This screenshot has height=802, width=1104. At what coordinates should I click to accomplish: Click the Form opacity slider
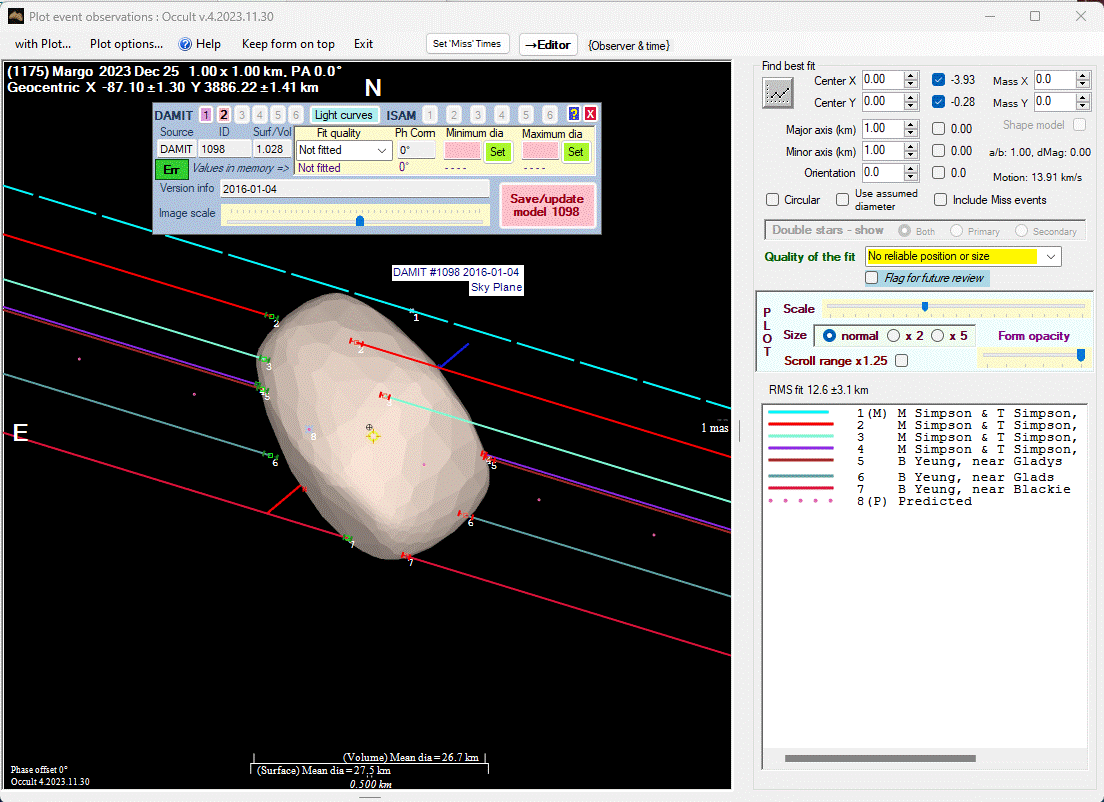(1032, 355)
